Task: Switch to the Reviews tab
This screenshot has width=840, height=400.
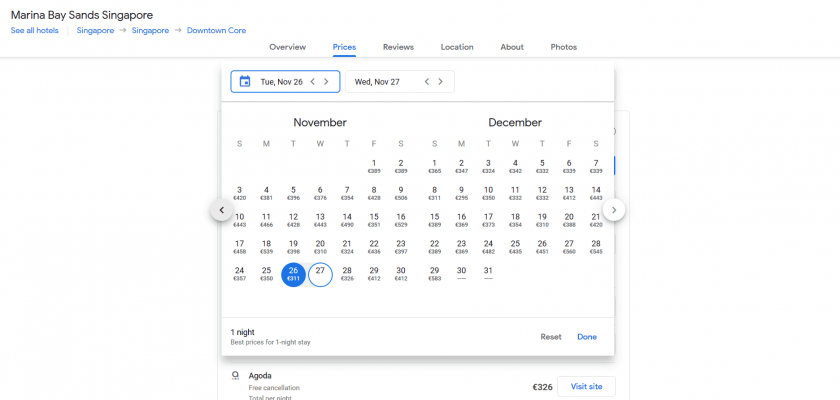Action: click(398, 47)
